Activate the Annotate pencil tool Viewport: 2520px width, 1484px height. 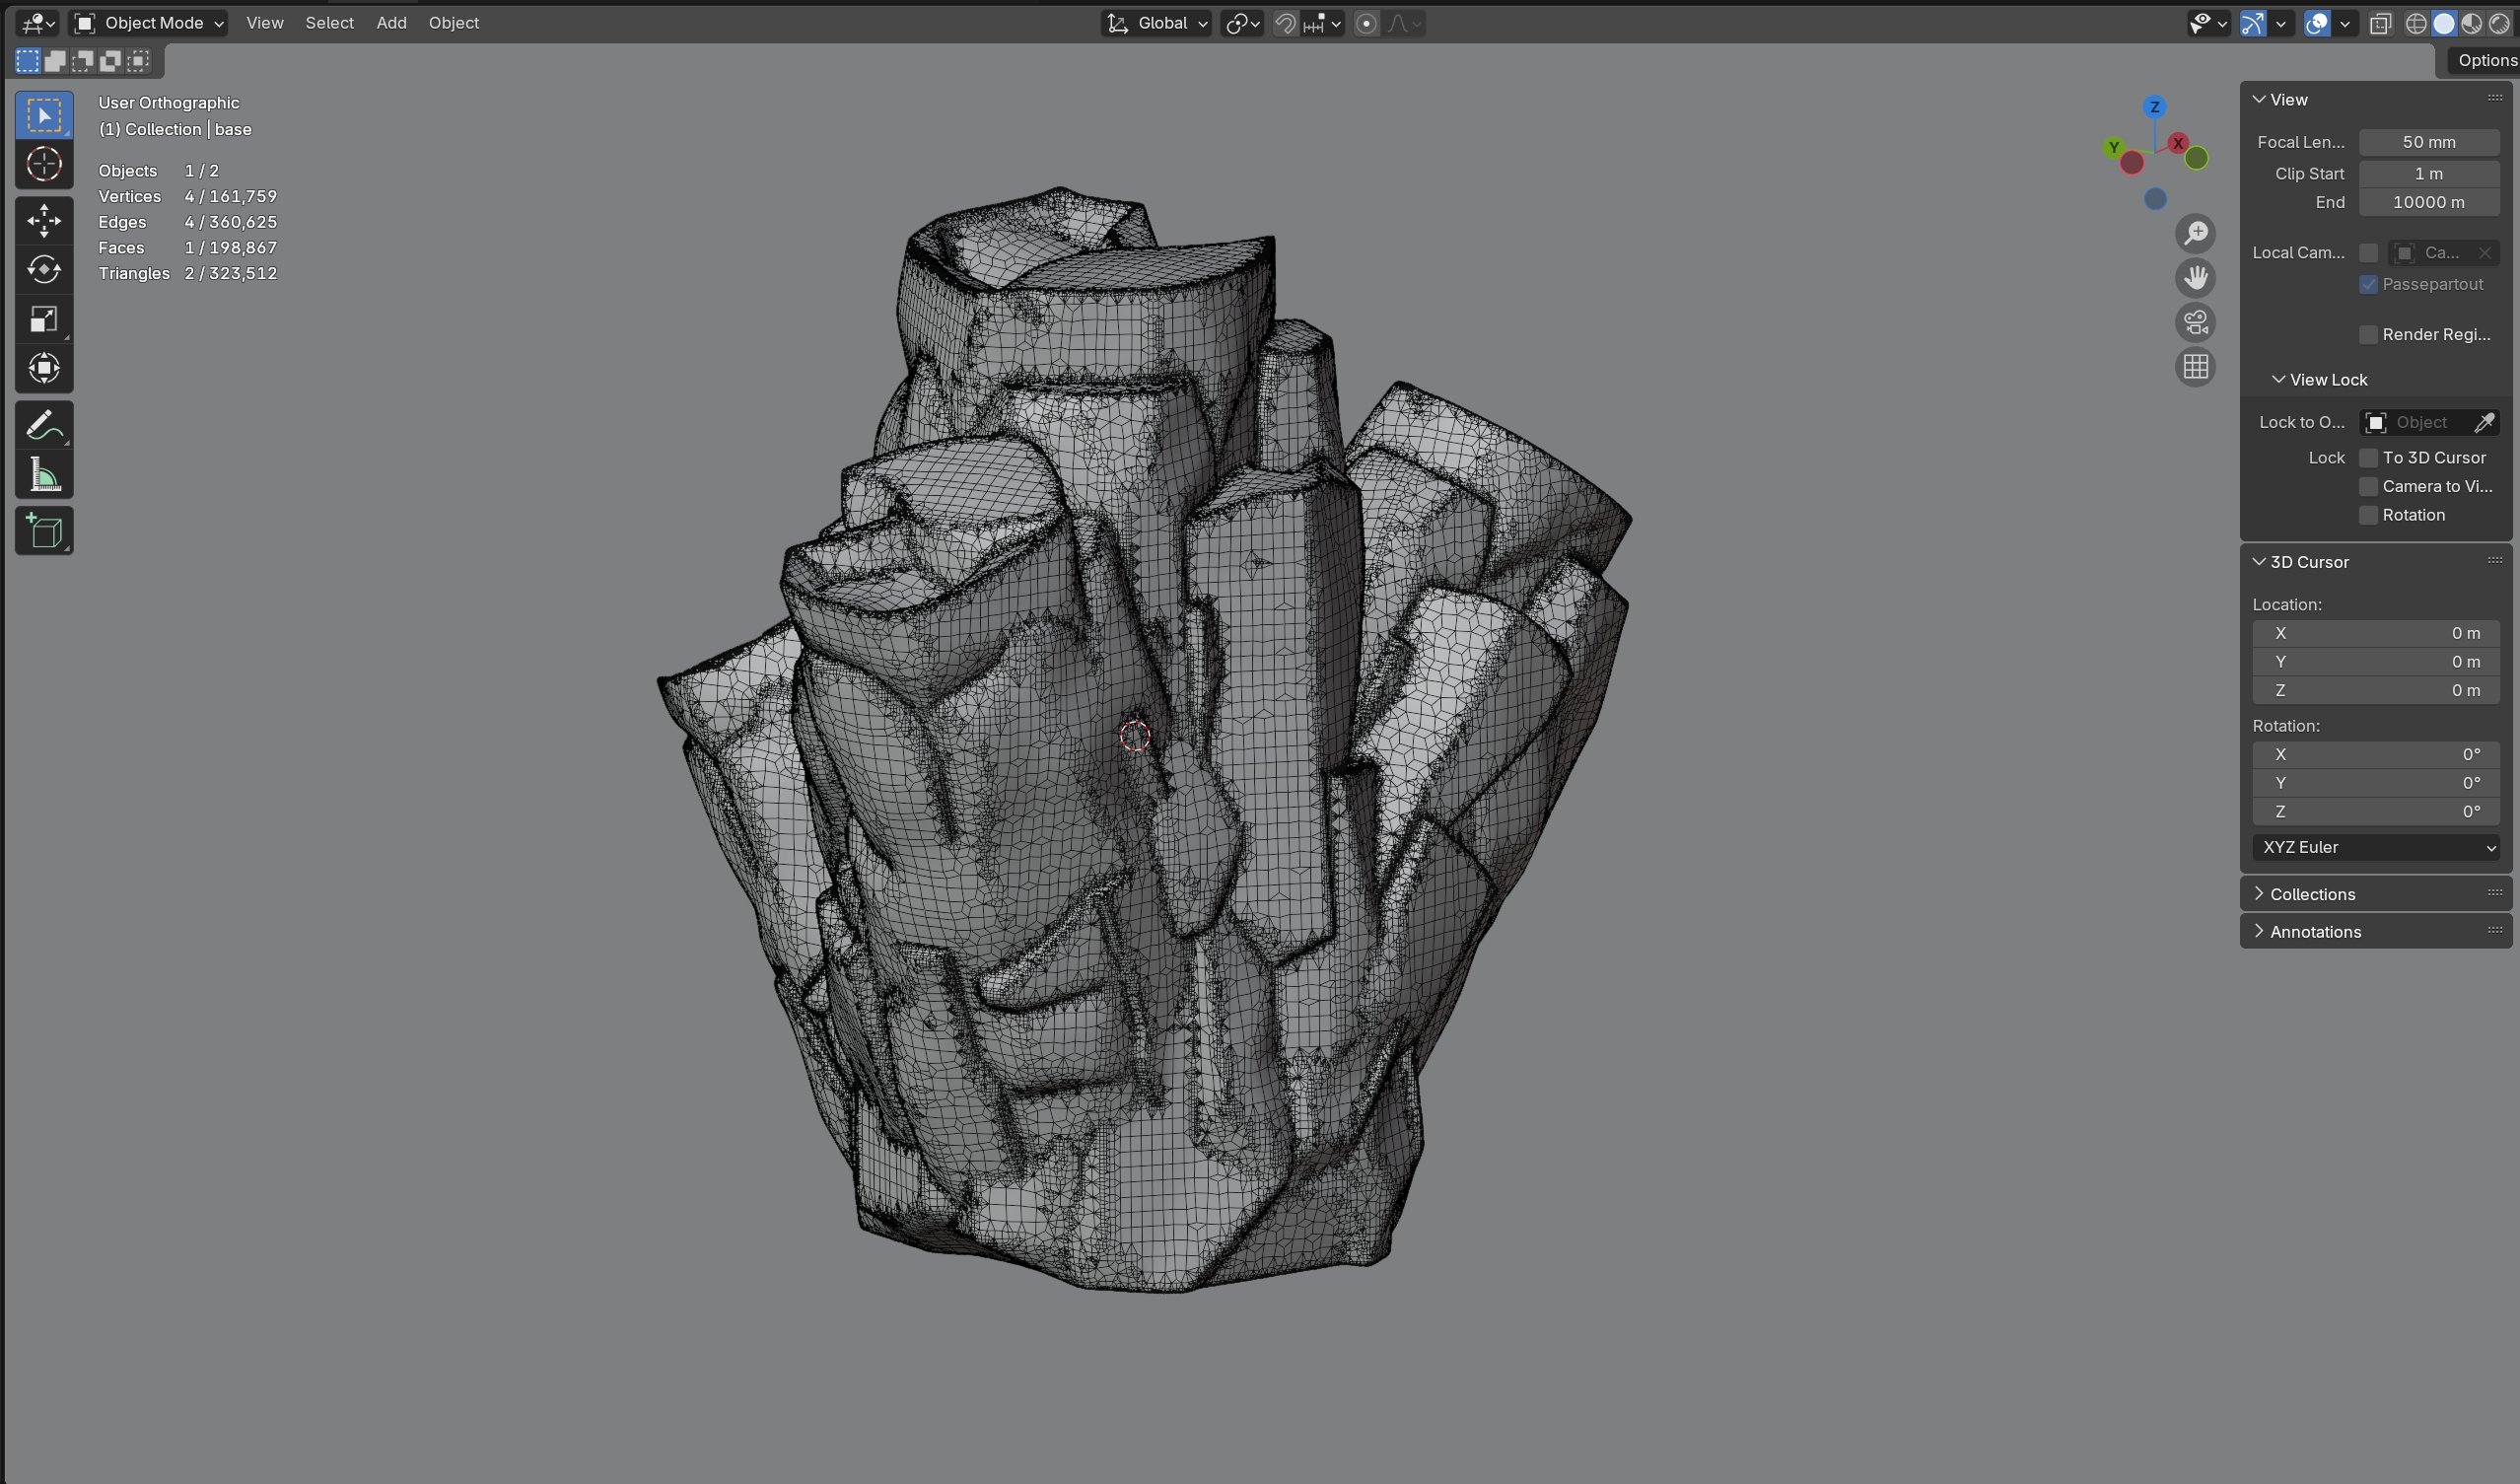click(x=44, y=426)
